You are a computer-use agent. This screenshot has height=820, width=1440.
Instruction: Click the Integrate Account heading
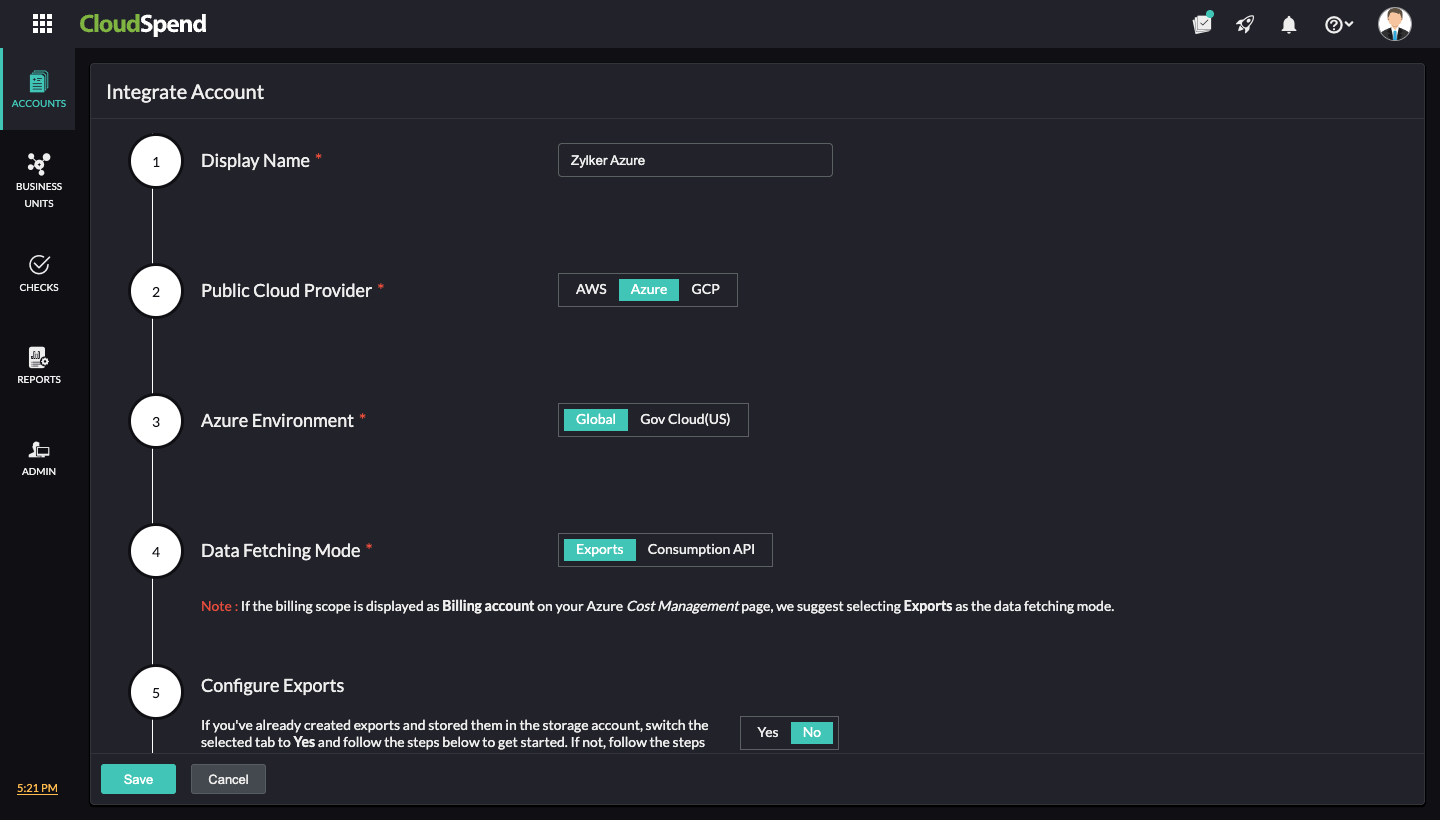[185, 92]
